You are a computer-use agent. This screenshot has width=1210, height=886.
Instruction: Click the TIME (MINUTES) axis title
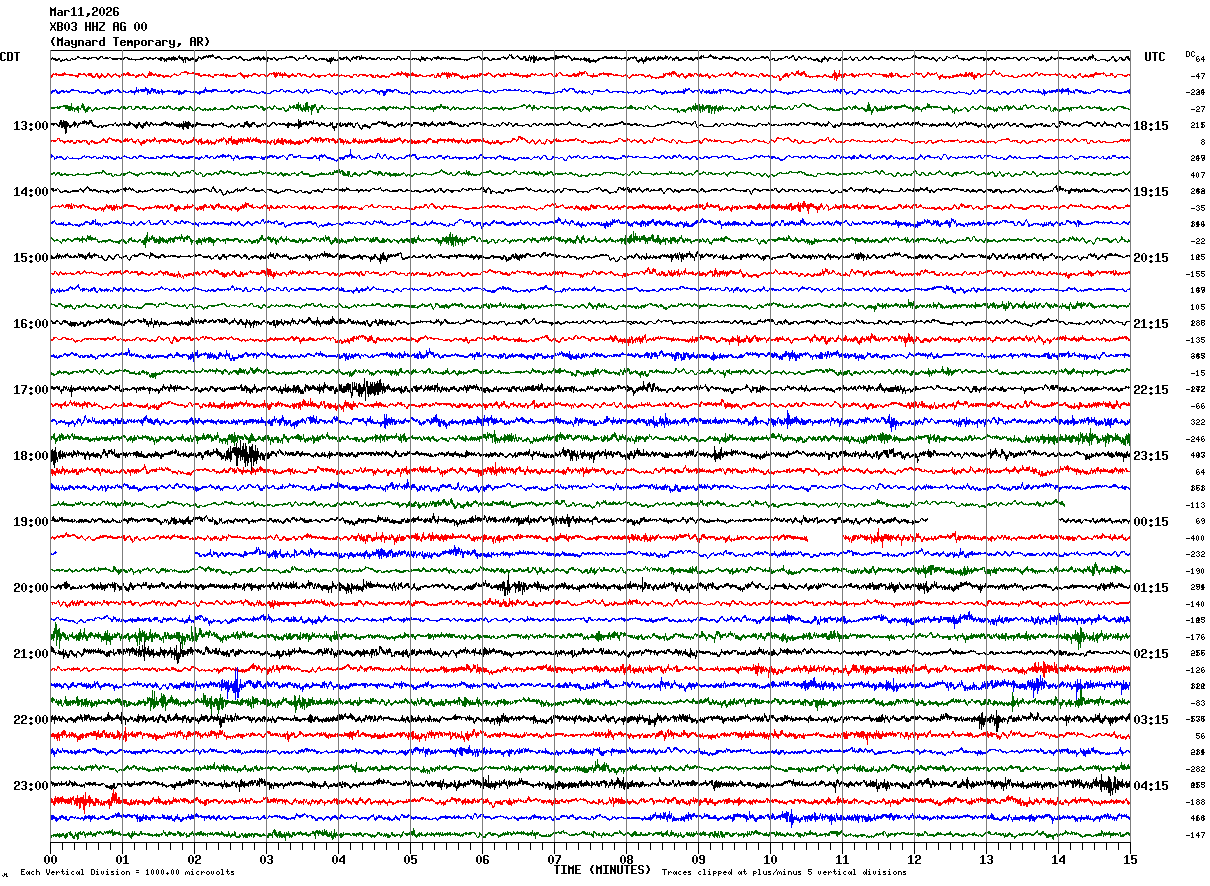pos(602,870)
